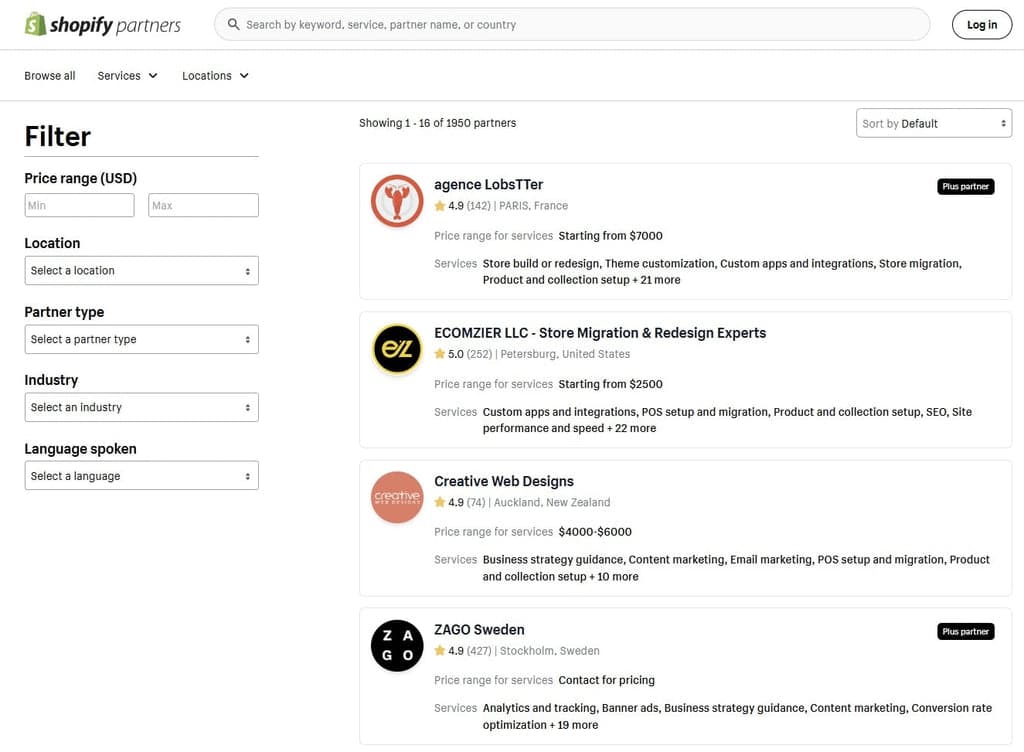This screenshot has height=752, width=1024.
Task: Open the ZAGO Sweden title link
Action: (x=479, y=629)
